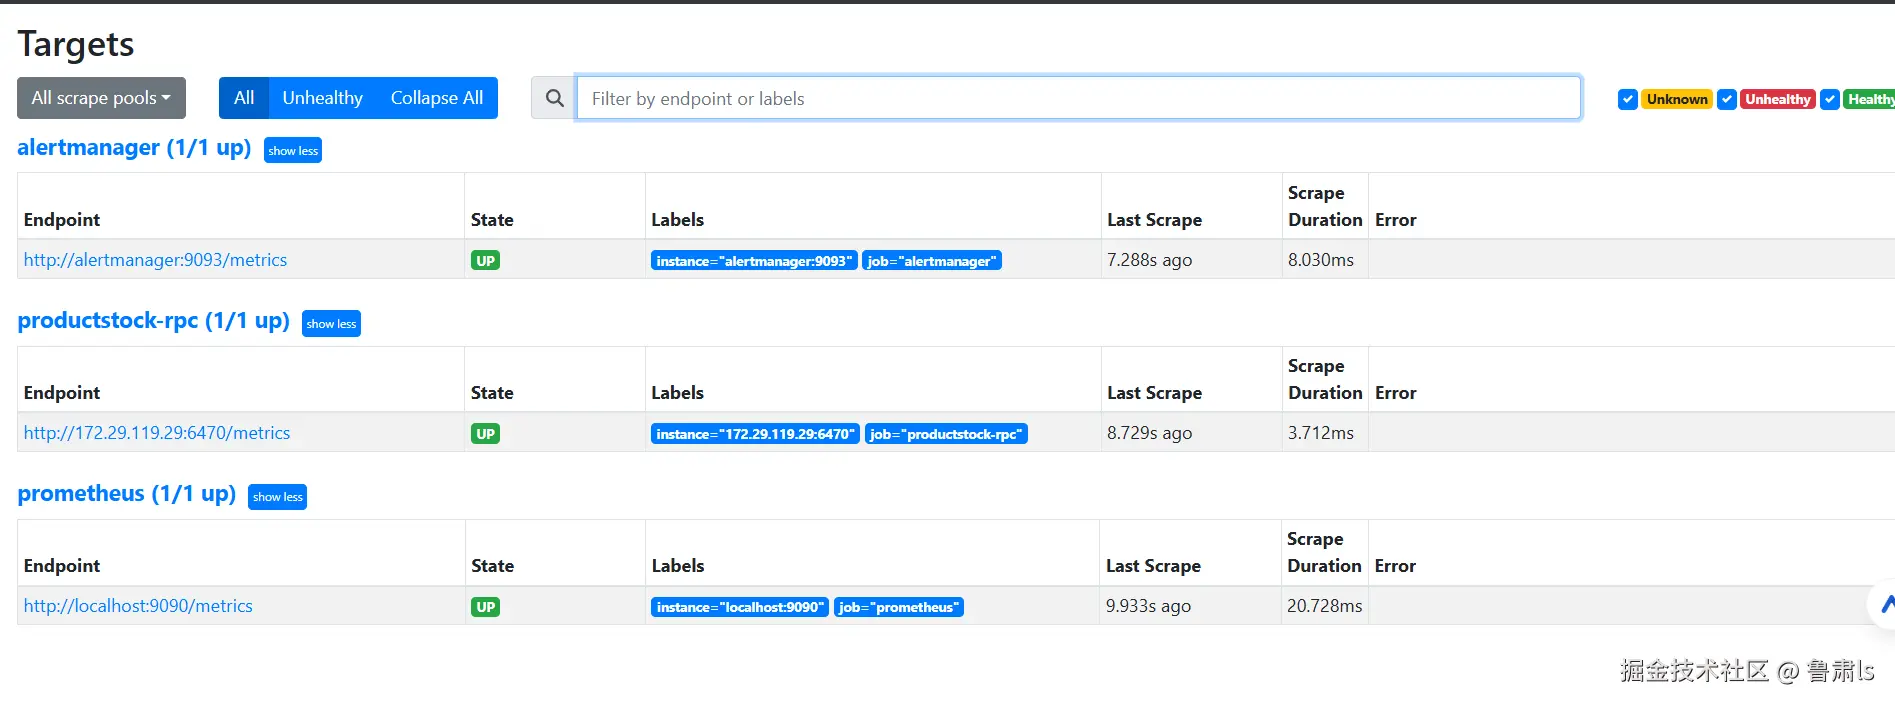Click the scroll-to-top arrow icon
The width and height of the screenshot is (1895, 705).
[x=1884, y=604]
